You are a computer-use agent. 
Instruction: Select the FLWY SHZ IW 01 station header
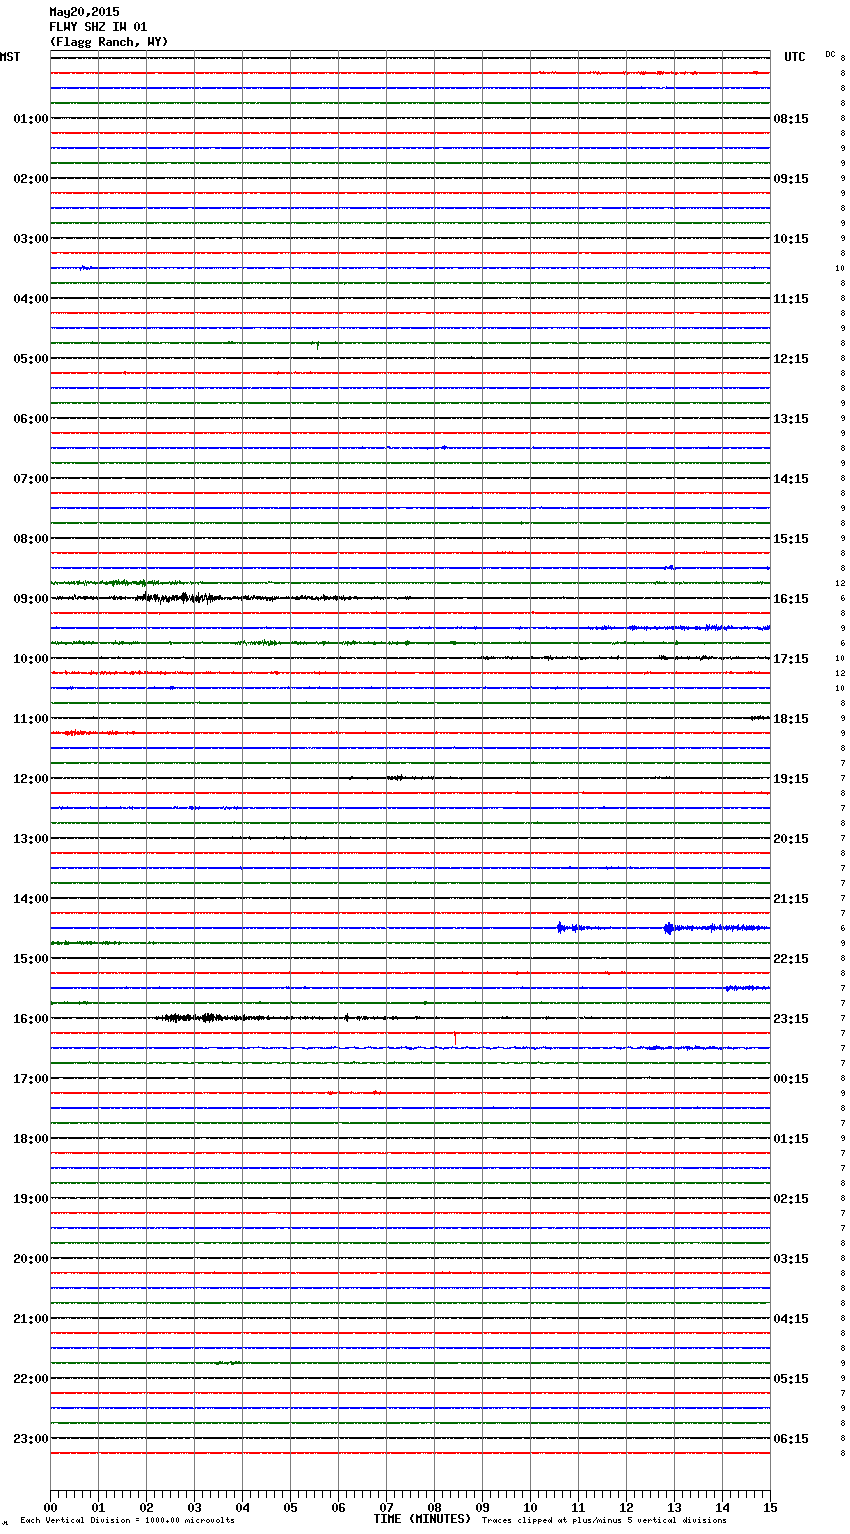[x=98, y=27]
